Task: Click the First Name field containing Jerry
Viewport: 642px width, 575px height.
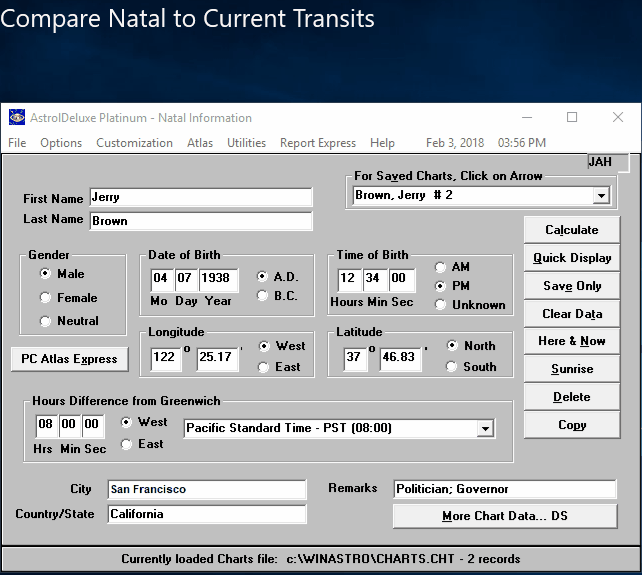Action: point(201,197)
